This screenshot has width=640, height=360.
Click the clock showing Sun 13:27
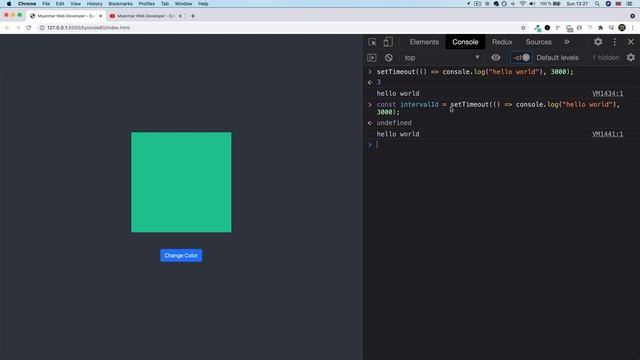pos(577,4)
